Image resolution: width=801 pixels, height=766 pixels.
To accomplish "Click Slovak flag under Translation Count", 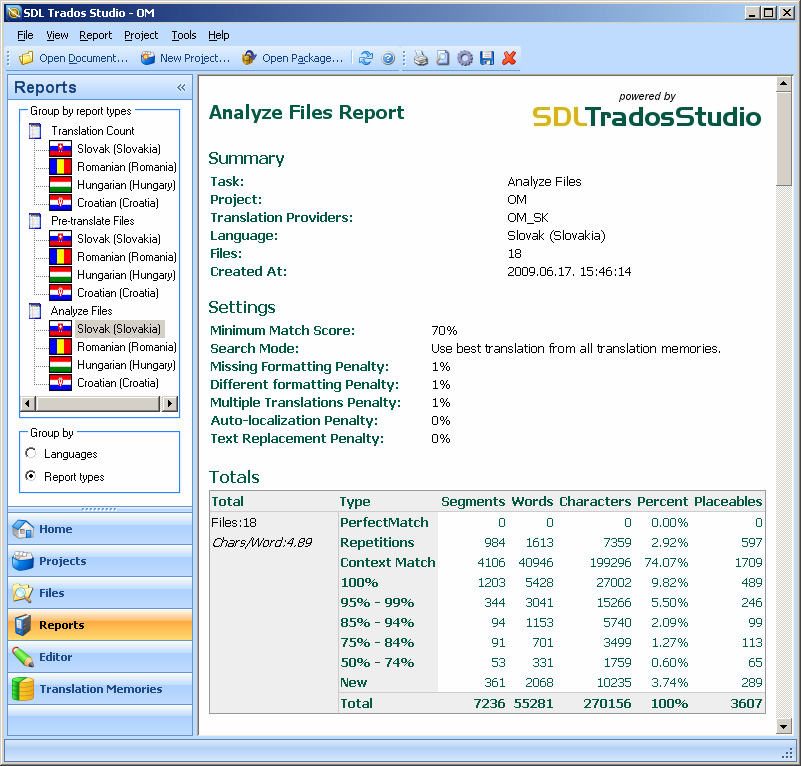I will [60, 149].
